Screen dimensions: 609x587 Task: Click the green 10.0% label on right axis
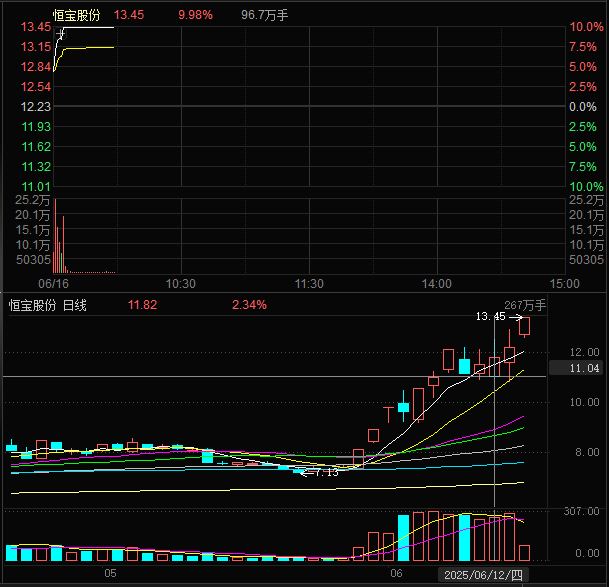[x=586, y=186]
